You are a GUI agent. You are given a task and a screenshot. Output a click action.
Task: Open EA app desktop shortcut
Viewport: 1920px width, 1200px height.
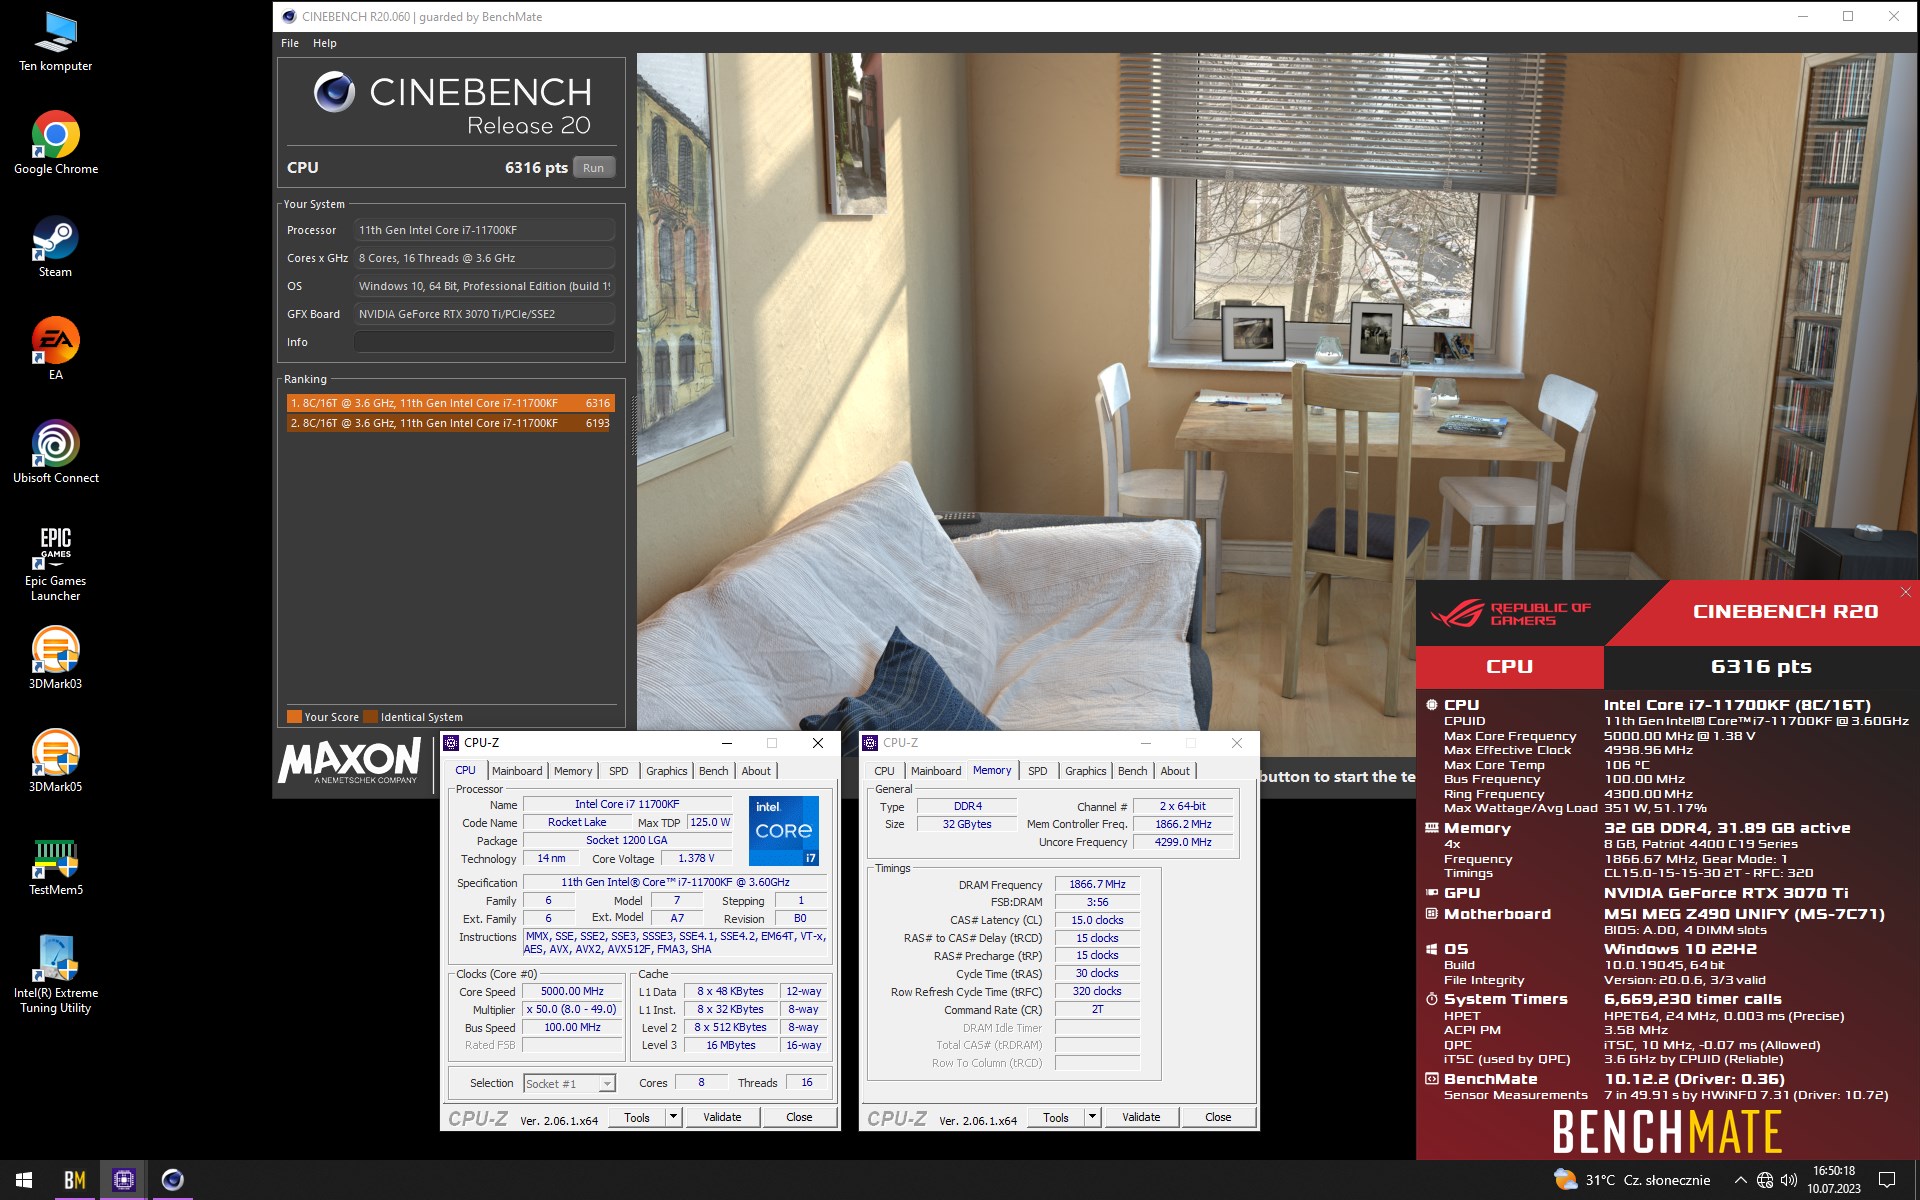pyautogui.click(x=55, y=349)
